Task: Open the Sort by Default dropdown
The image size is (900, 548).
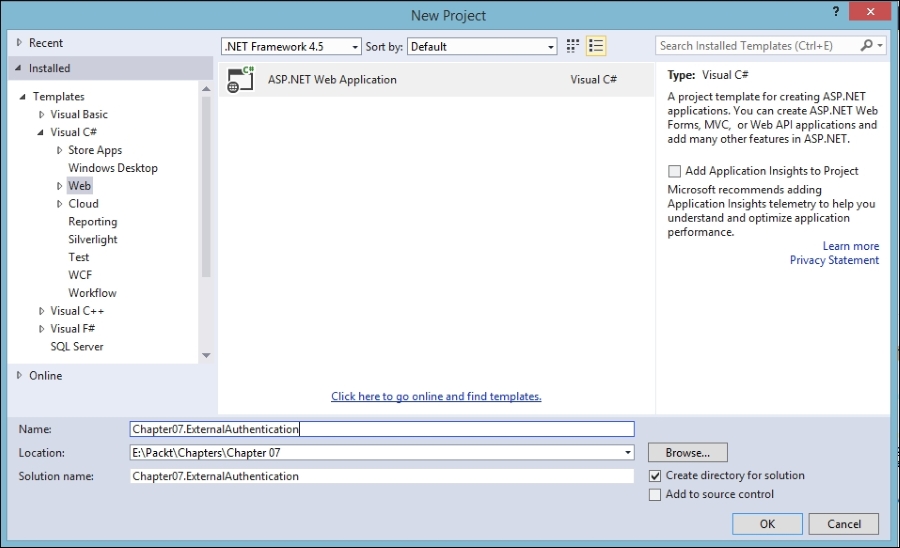Action: 482,47
